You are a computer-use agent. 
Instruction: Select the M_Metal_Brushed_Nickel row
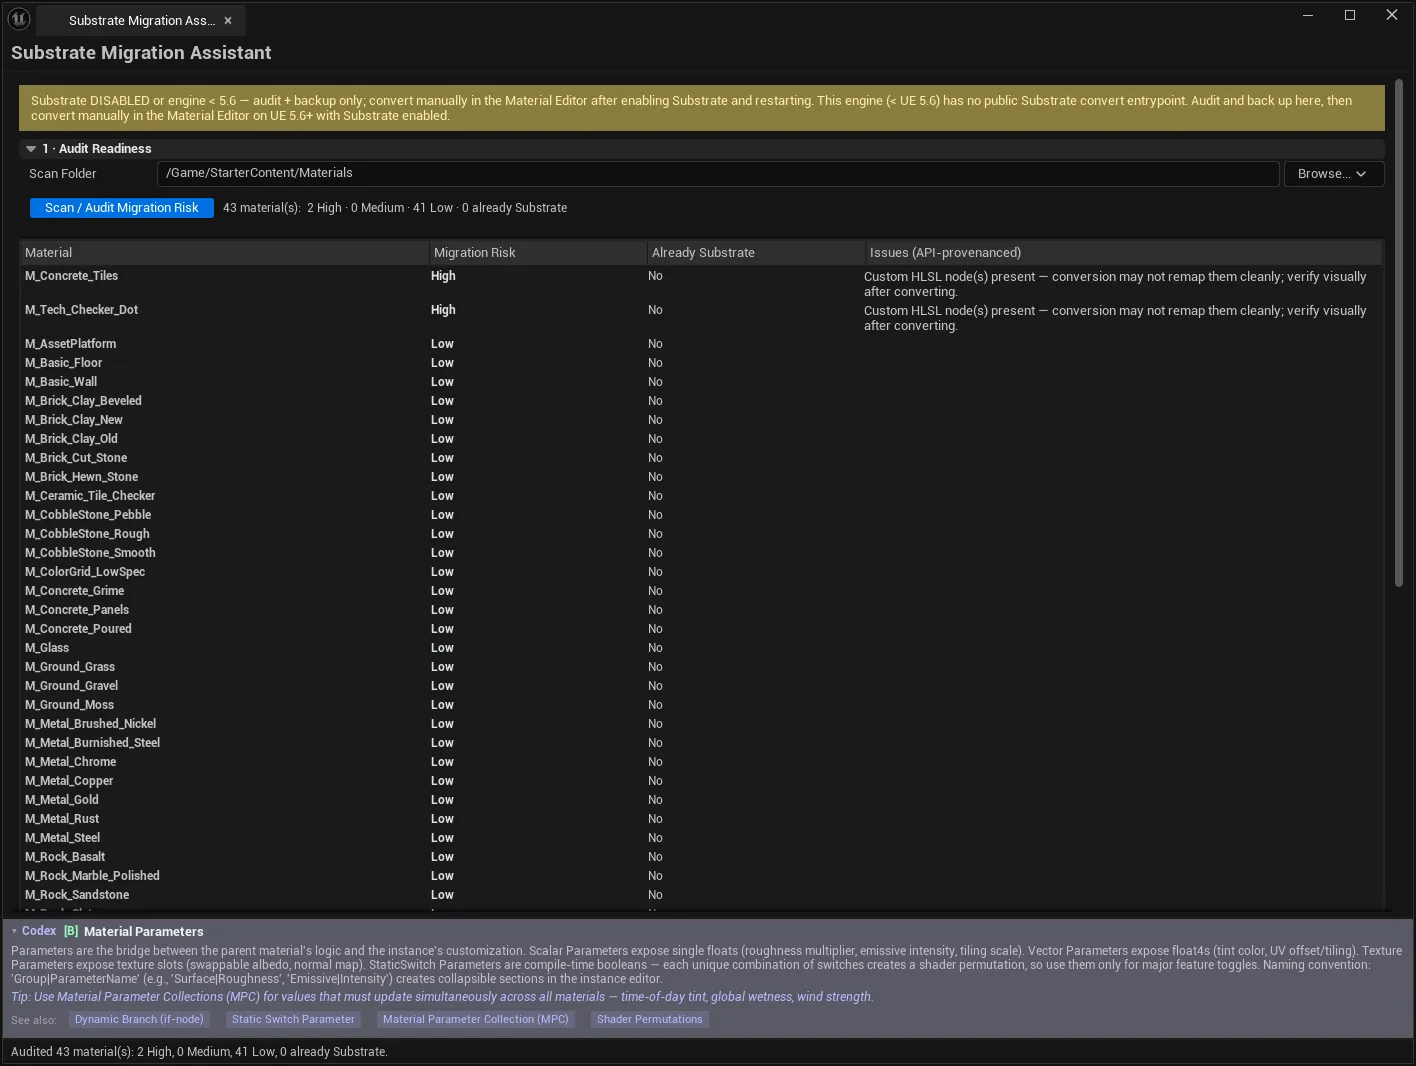point(700,724)
